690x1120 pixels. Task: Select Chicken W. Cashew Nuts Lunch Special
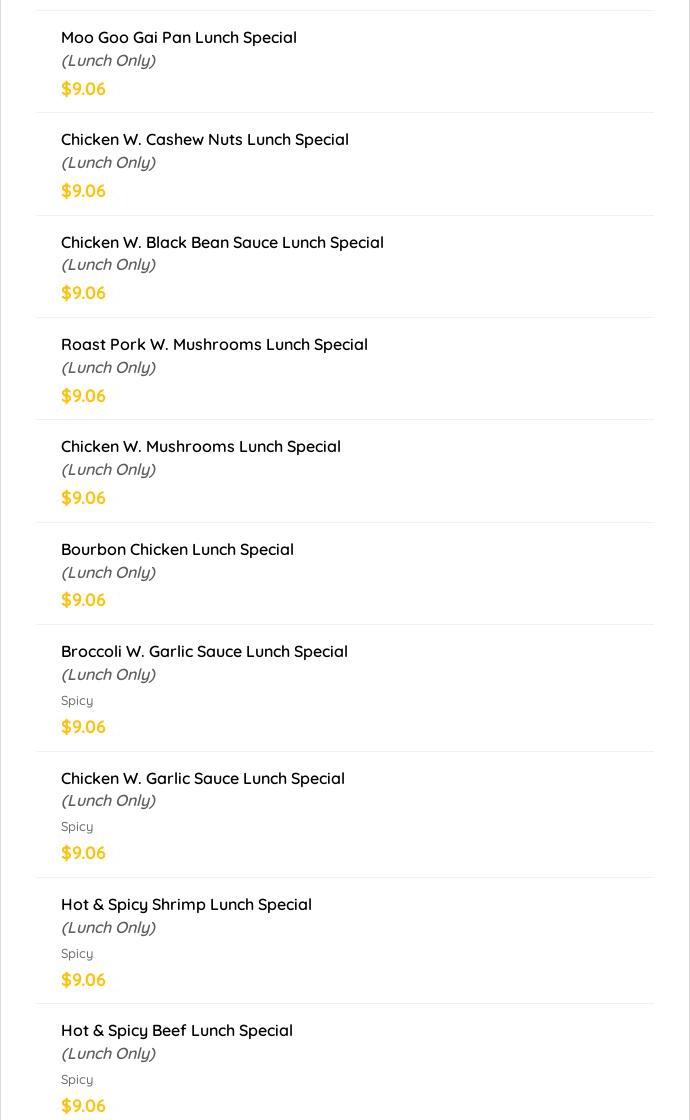pyautogui.click(x=345, y=164)
